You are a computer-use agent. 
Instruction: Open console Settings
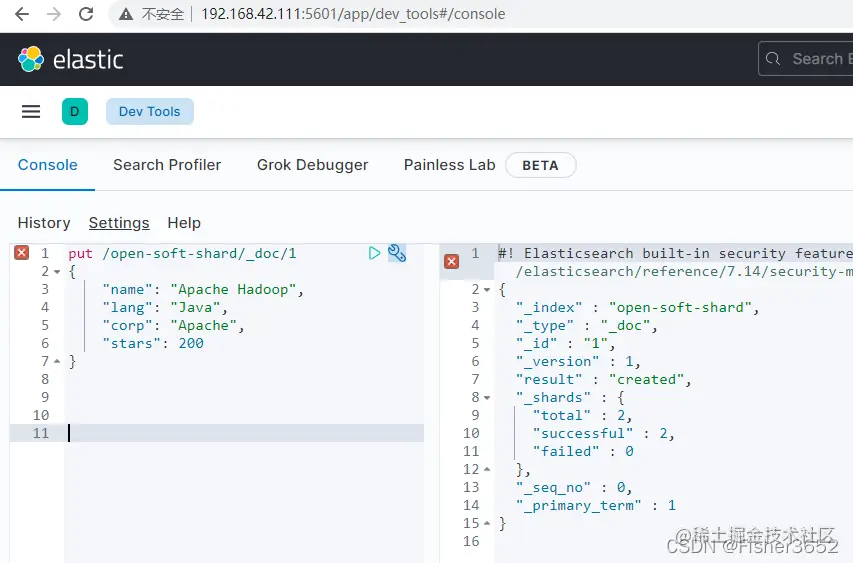point(119,223)
